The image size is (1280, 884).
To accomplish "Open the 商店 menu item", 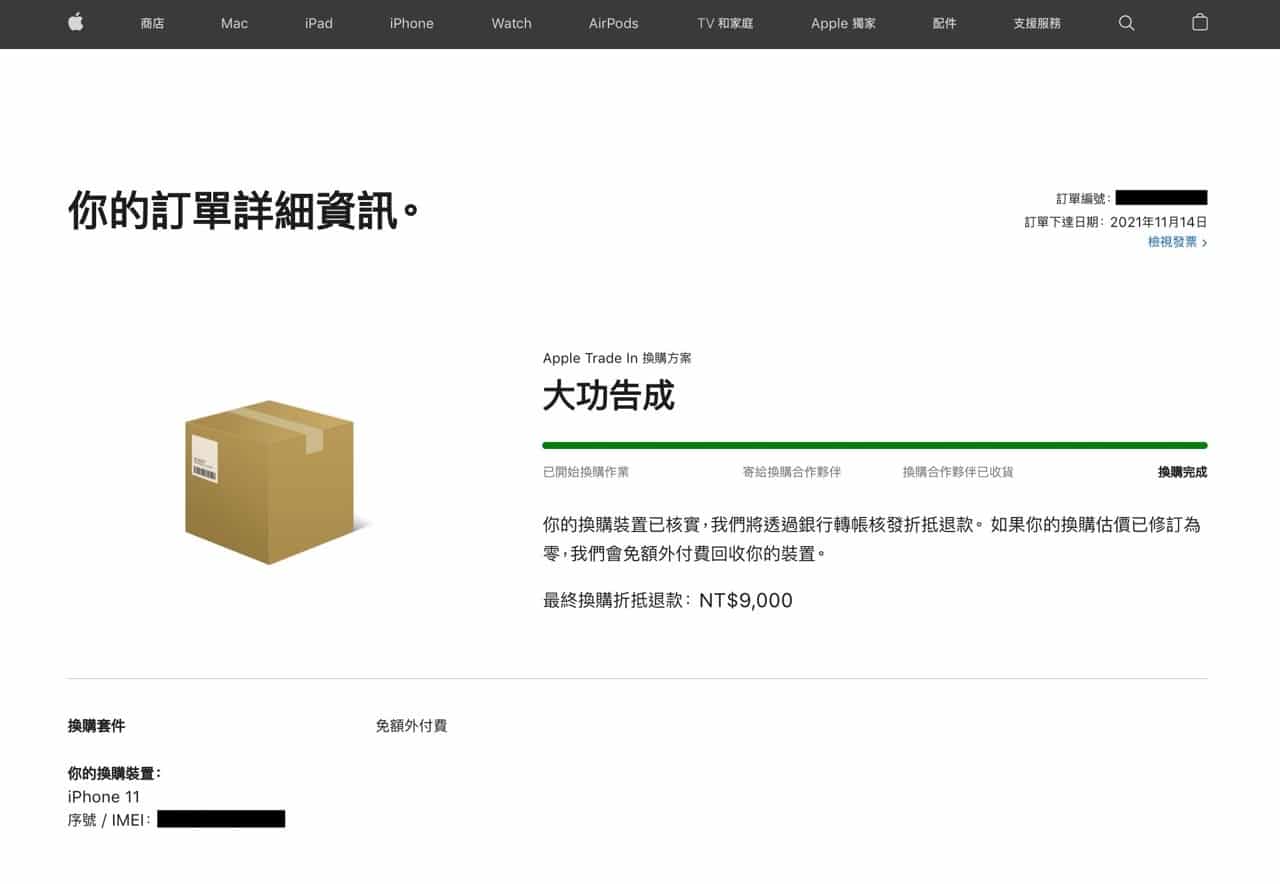I will tap(153, 23).
